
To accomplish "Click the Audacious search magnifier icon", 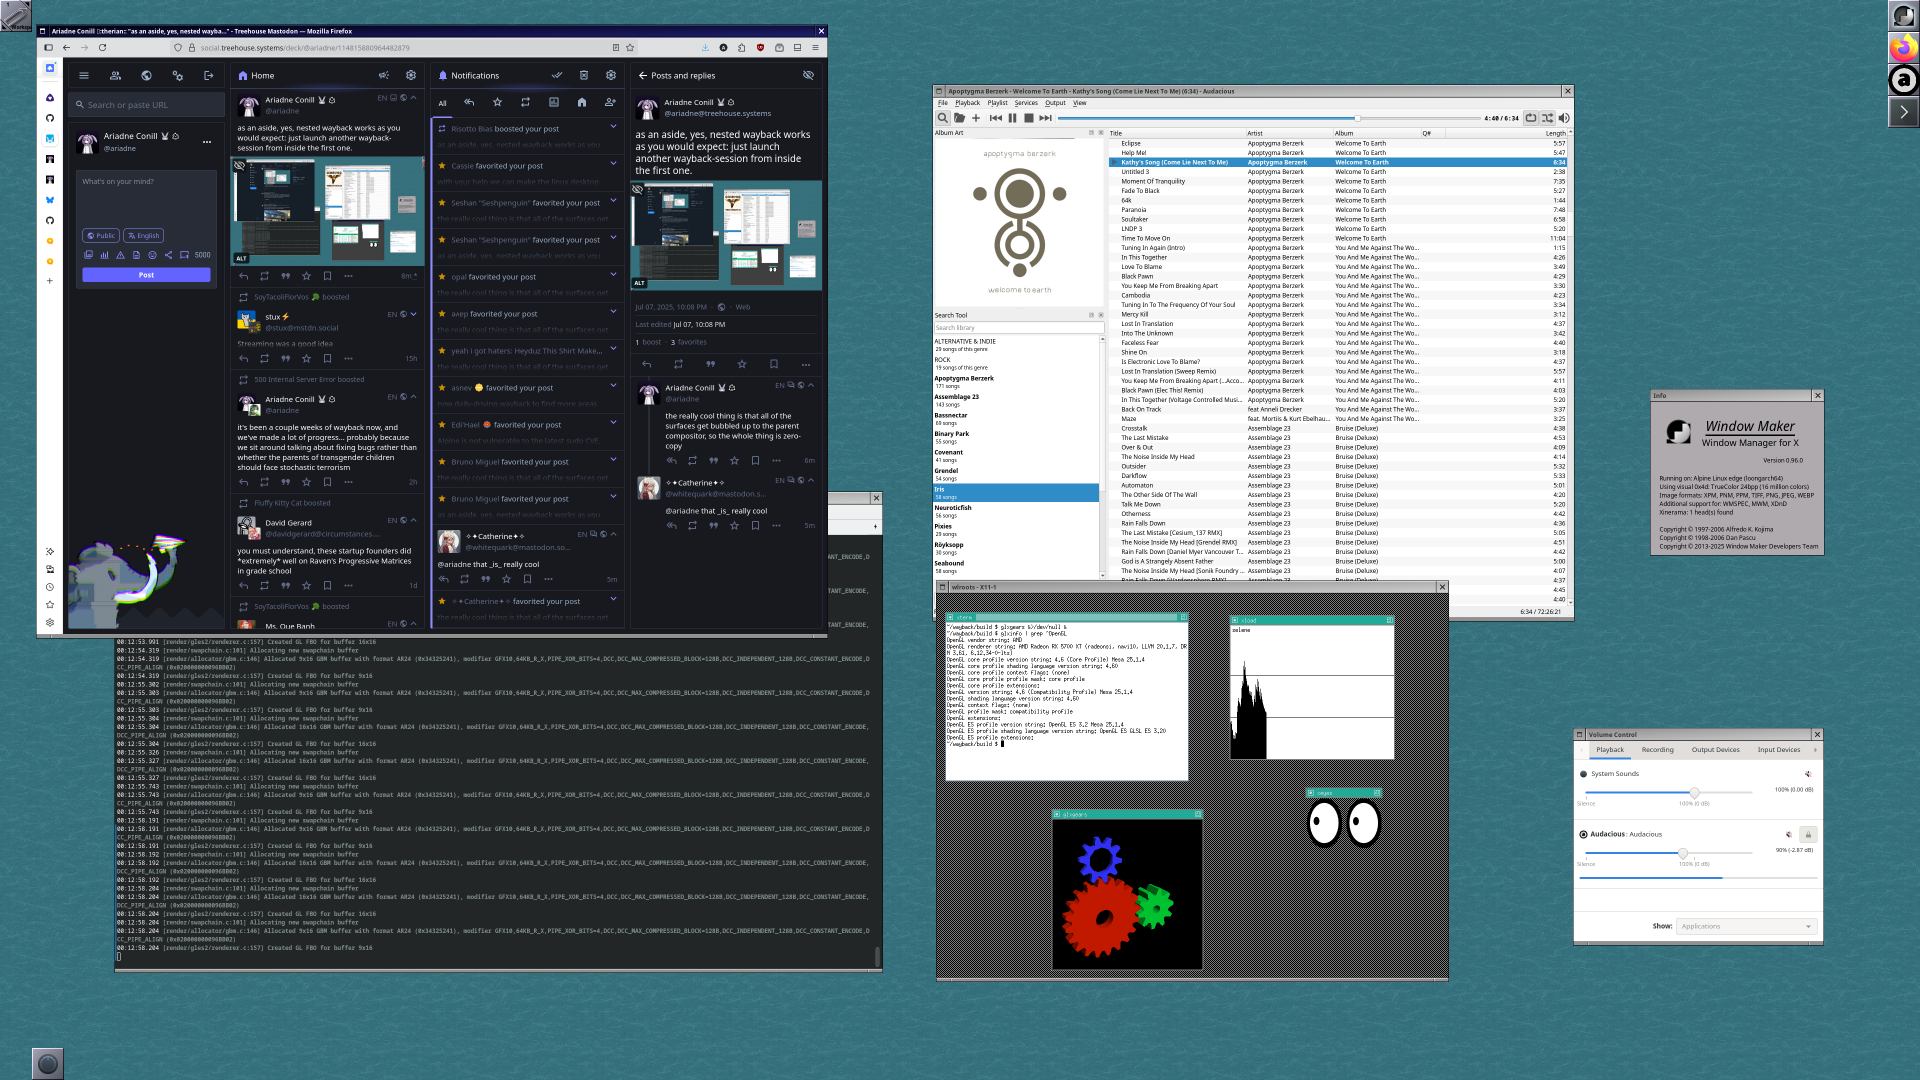I will click(943, 118).
